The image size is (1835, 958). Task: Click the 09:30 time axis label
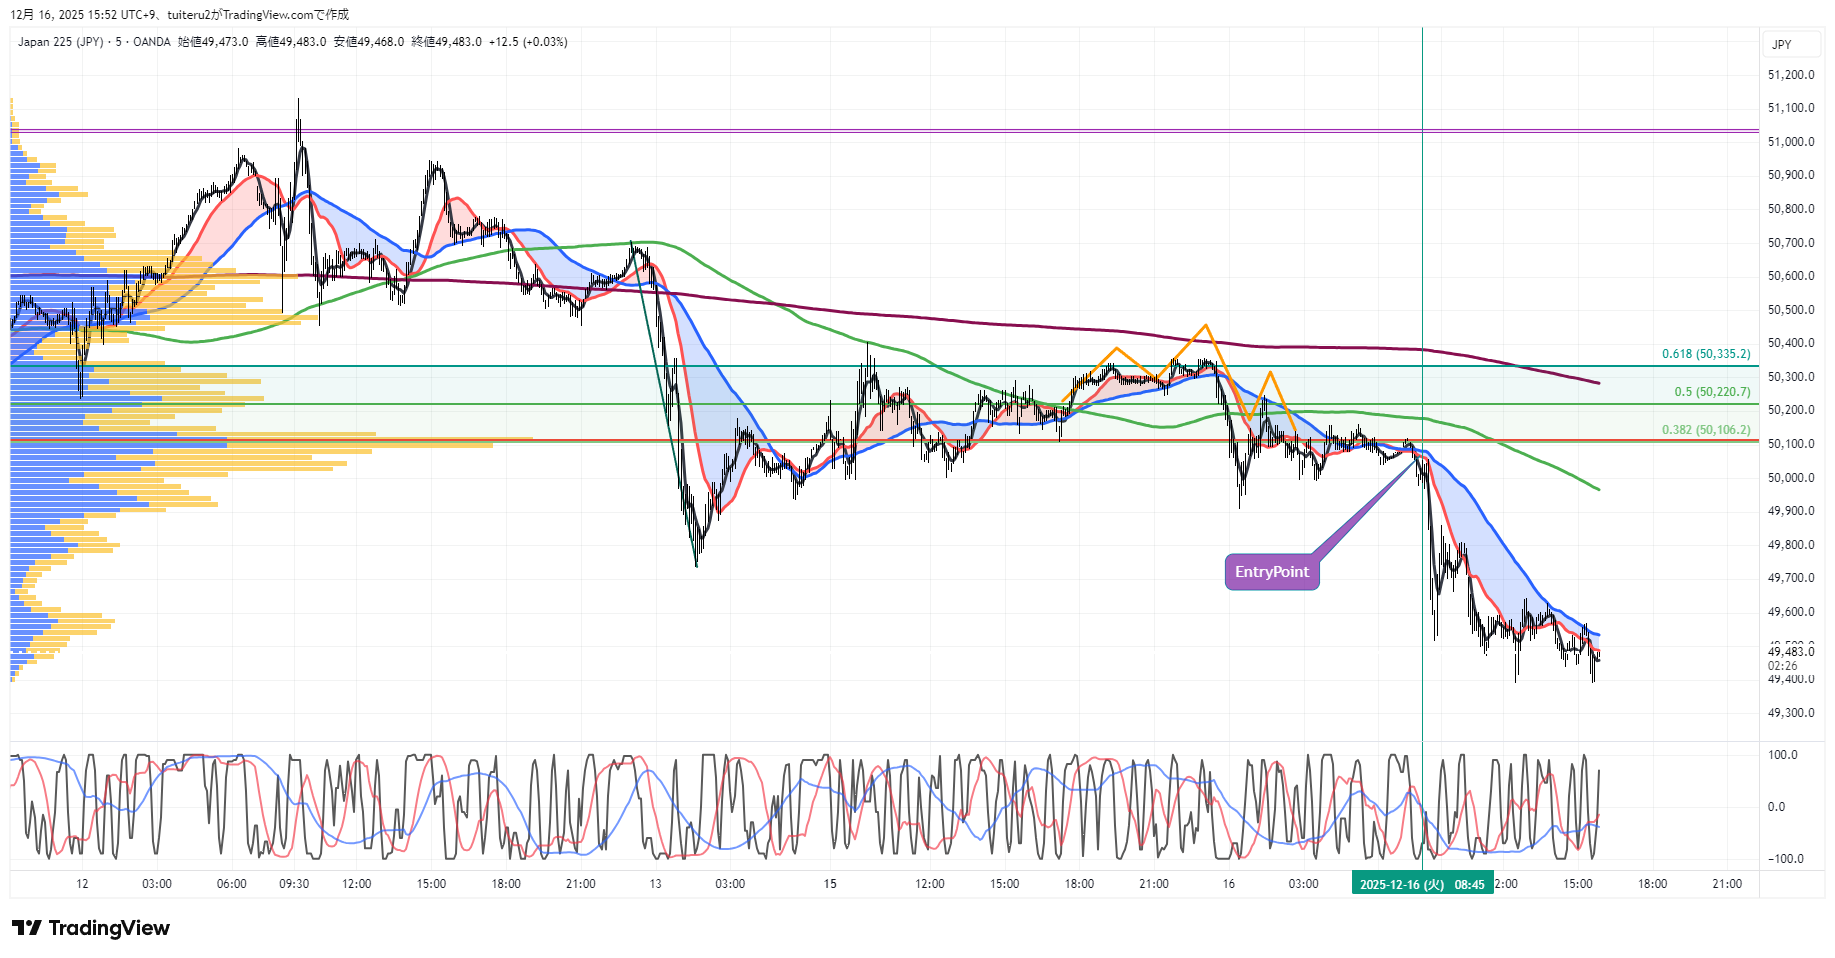tap(293, 884)
